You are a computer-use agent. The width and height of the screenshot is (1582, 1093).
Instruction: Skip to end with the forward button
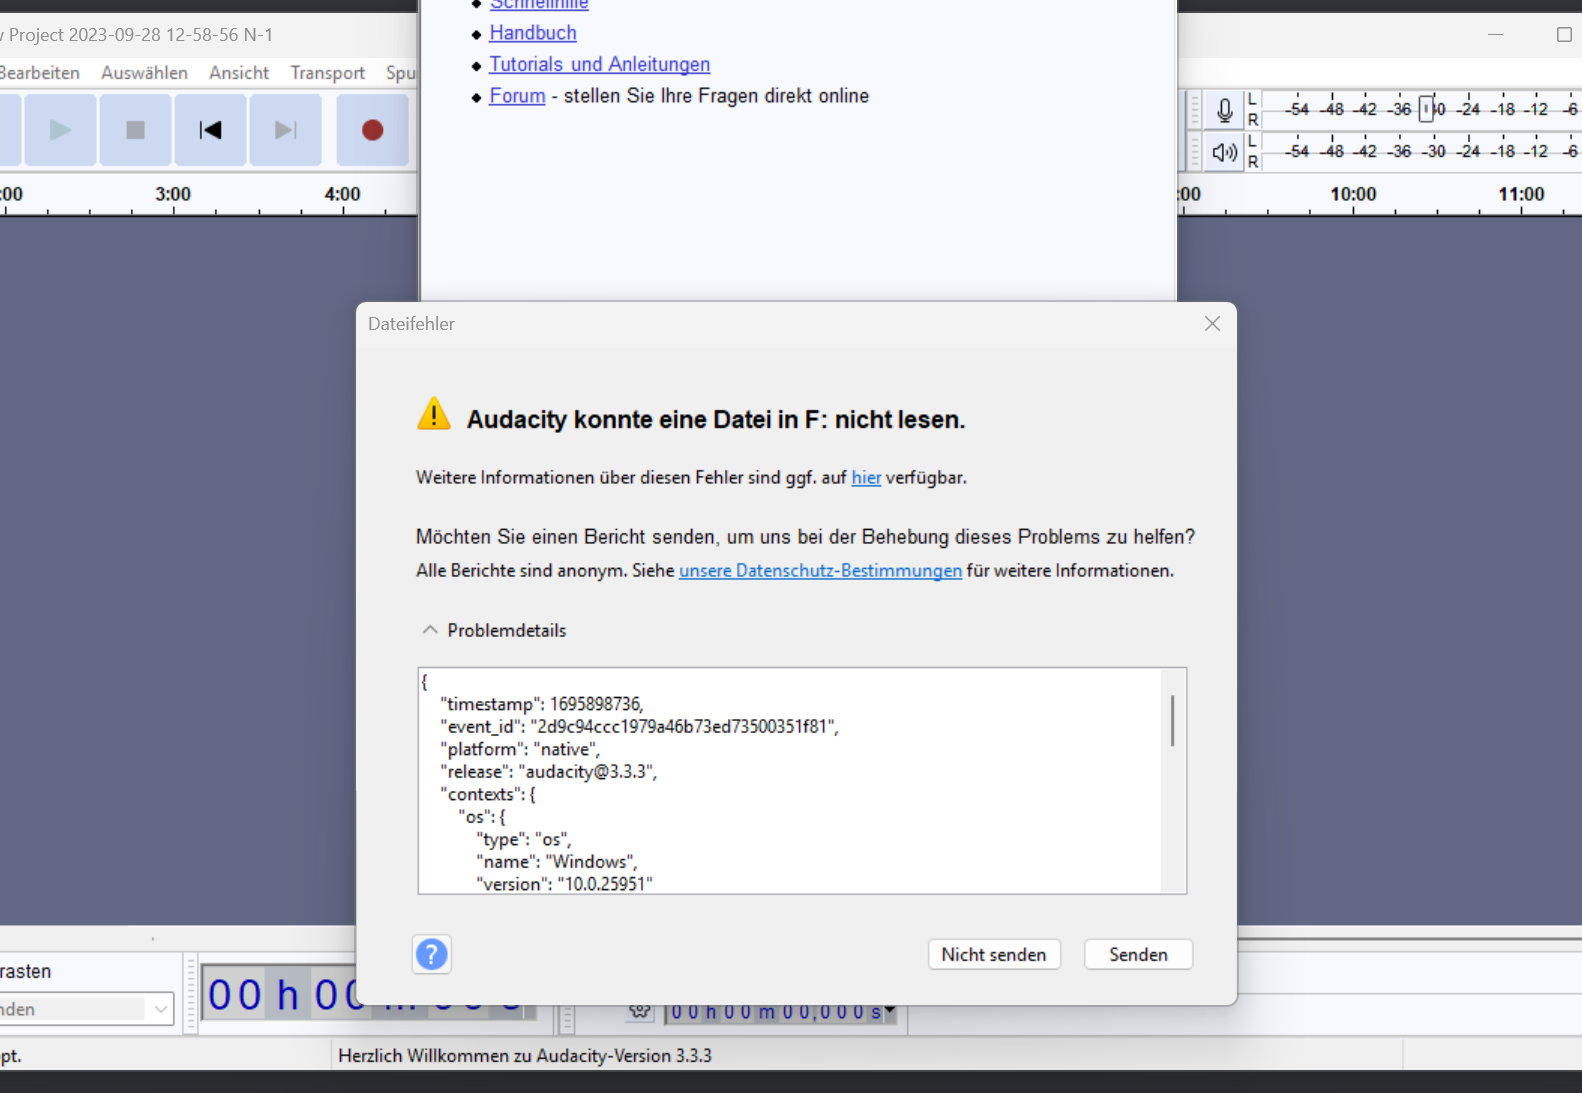[285, 130]
